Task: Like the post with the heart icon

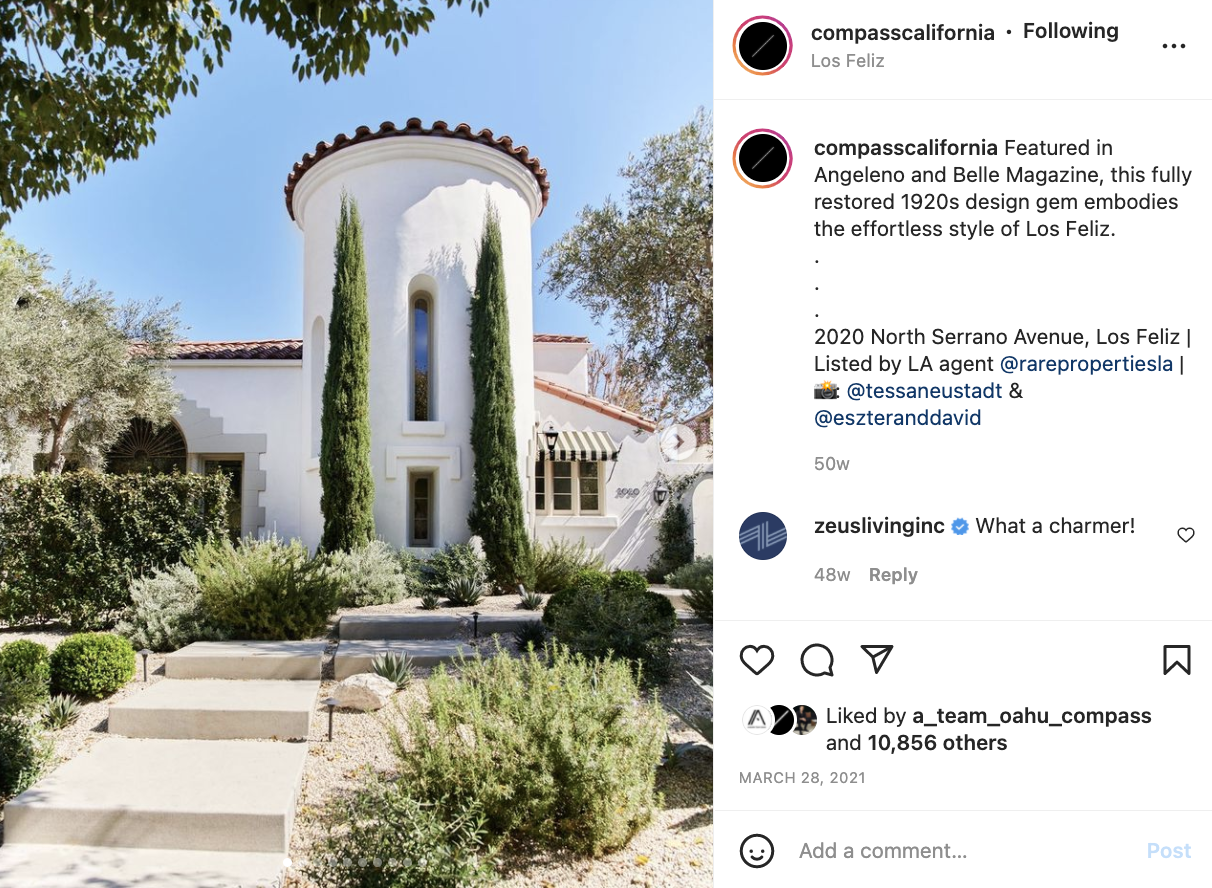Action: click(757, 660)
